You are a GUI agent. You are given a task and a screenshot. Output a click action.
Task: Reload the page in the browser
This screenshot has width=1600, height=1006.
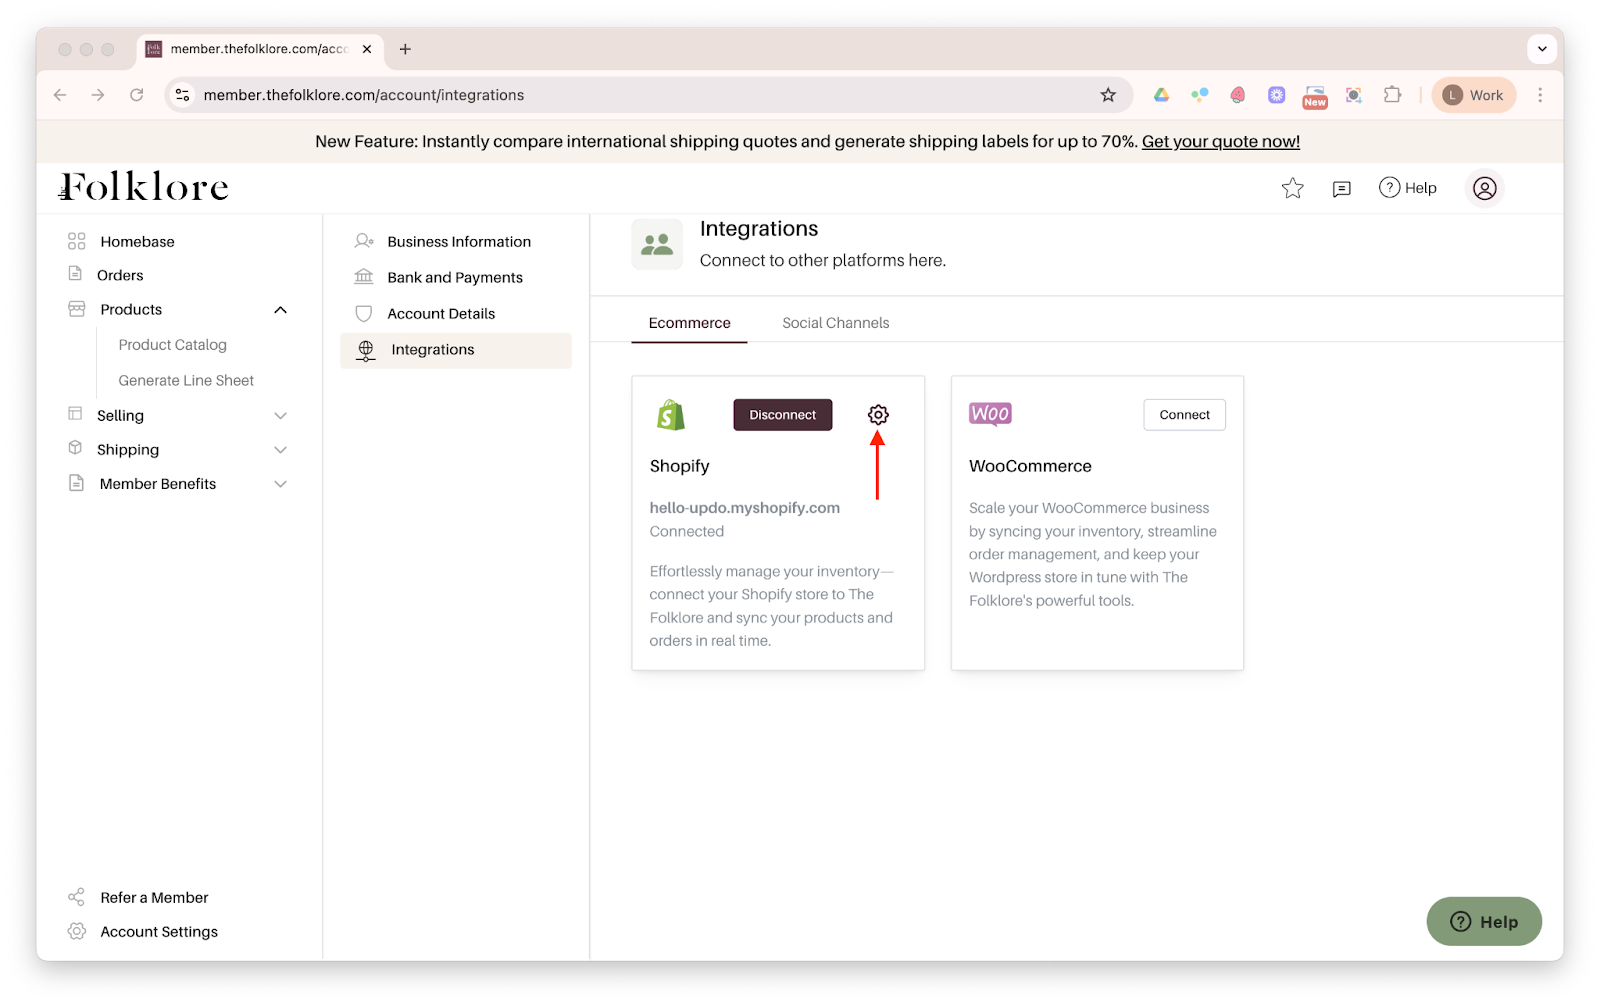point(137,95)
